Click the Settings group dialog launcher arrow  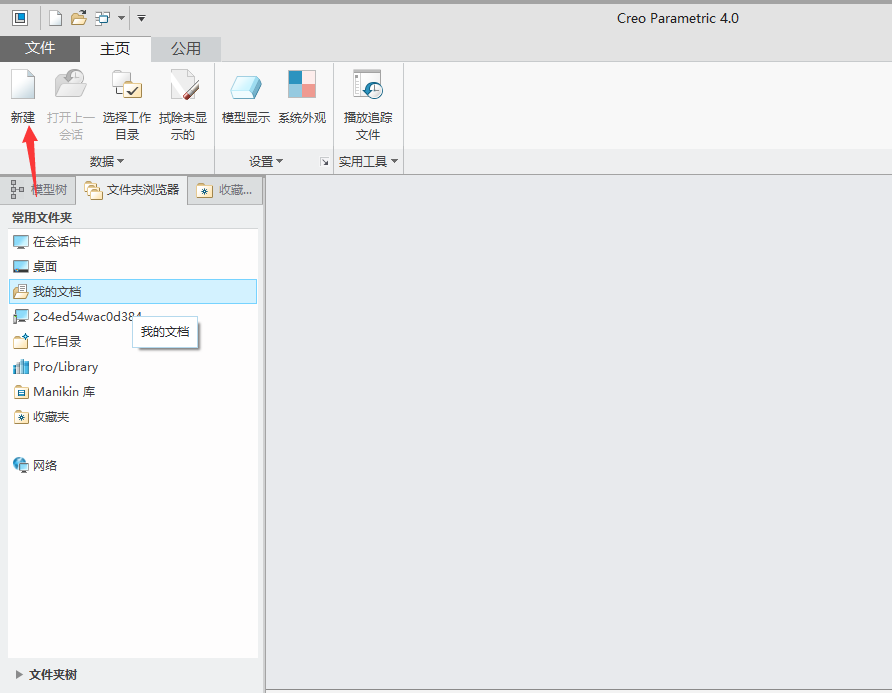click(324, 162)
